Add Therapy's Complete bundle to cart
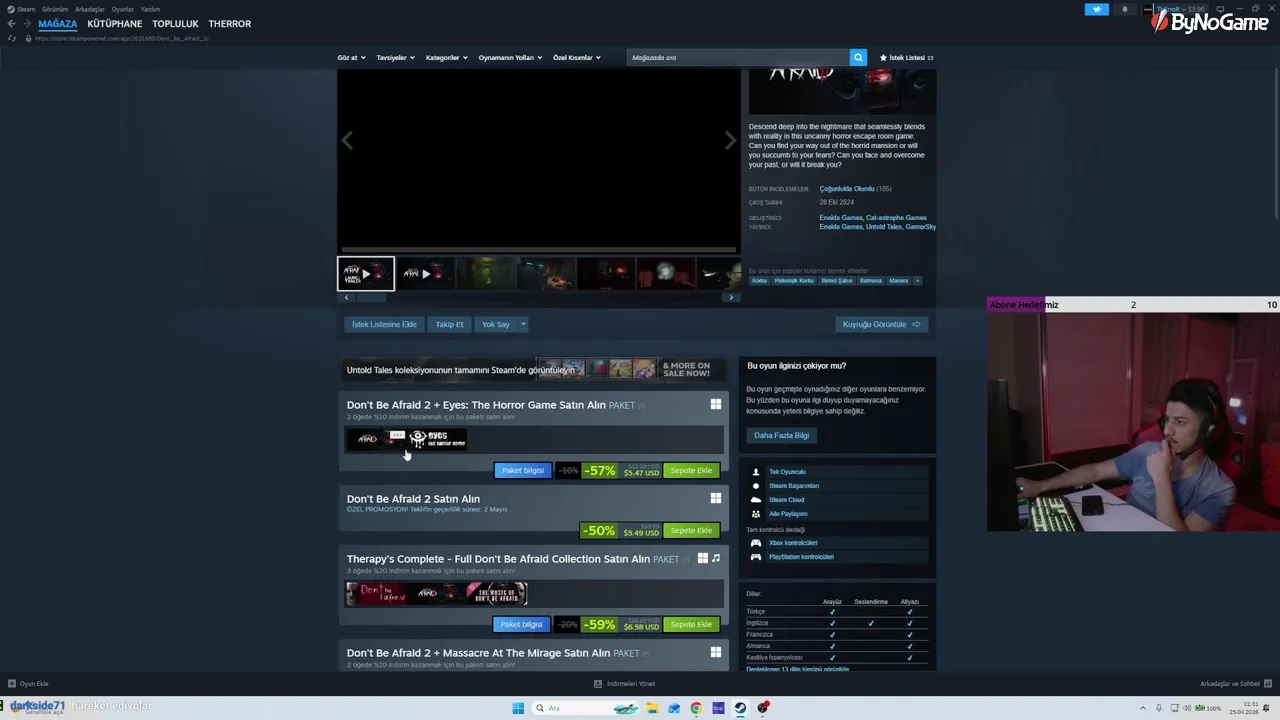The image size is (1280, 720). (691, 624)
